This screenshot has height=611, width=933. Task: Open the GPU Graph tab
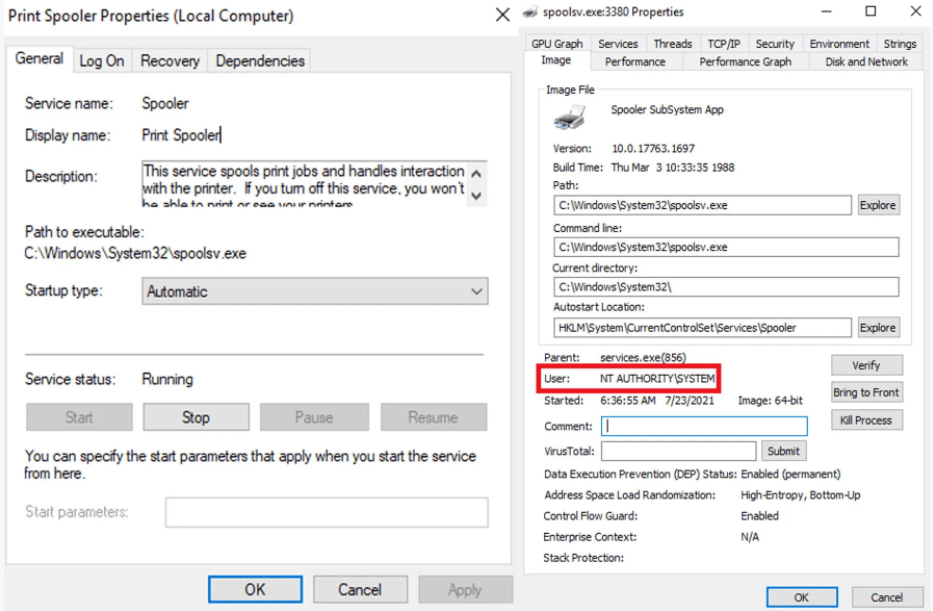click(557, 44)
